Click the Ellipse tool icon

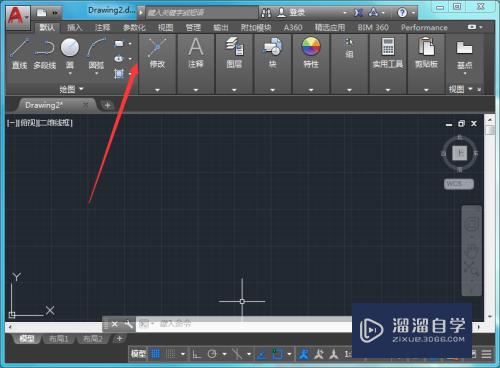click(x=119, y=59)
